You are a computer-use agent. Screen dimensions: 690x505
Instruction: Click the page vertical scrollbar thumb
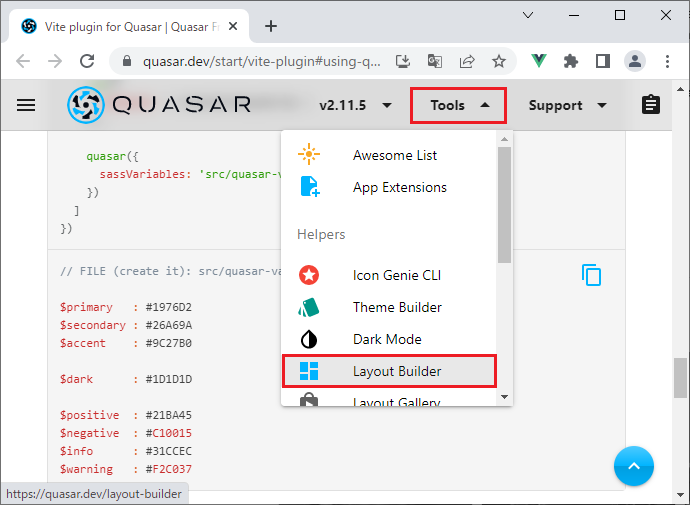tap(680, 378)
